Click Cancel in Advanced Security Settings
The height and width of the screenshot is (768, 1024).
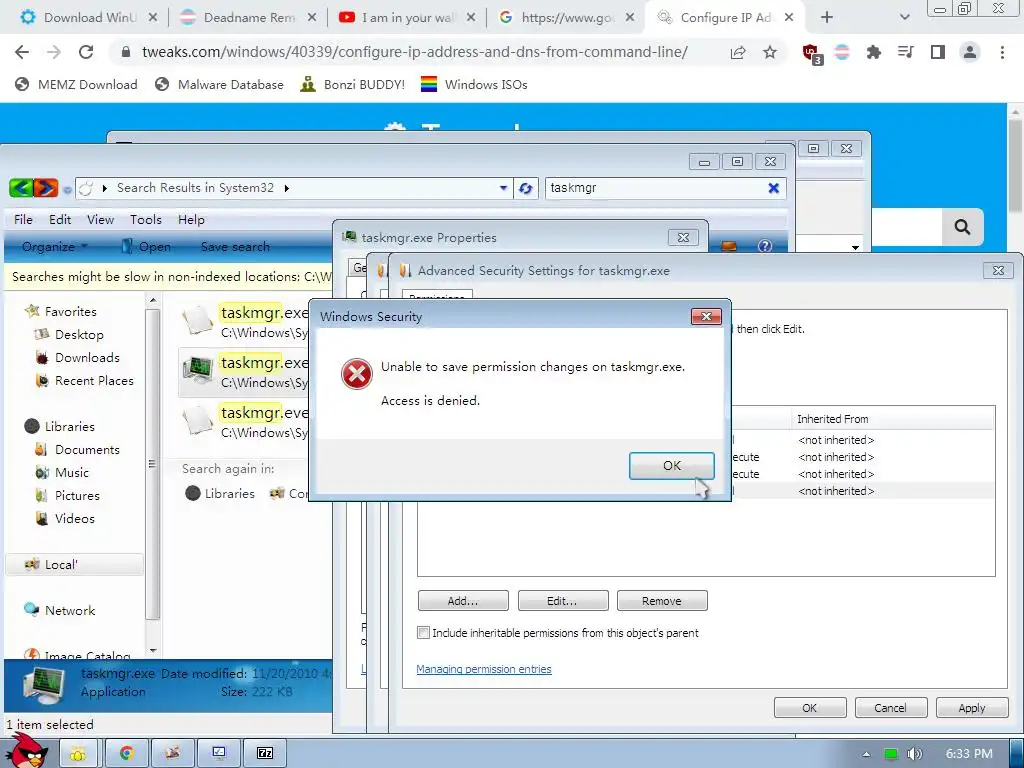tap(890, 708)
